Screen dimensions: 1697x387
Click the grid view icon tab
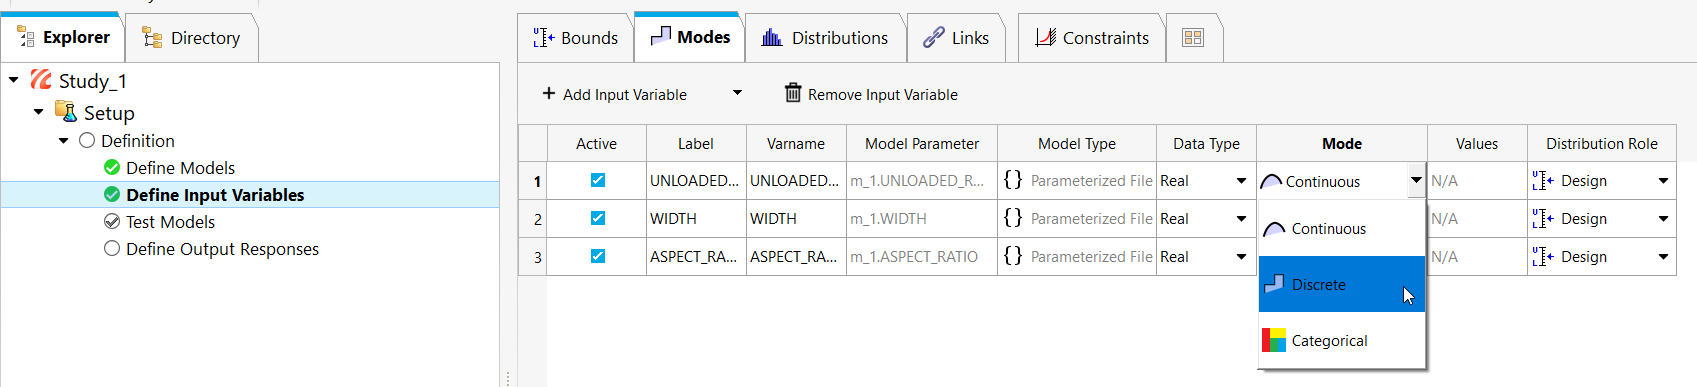(1192, 38)
